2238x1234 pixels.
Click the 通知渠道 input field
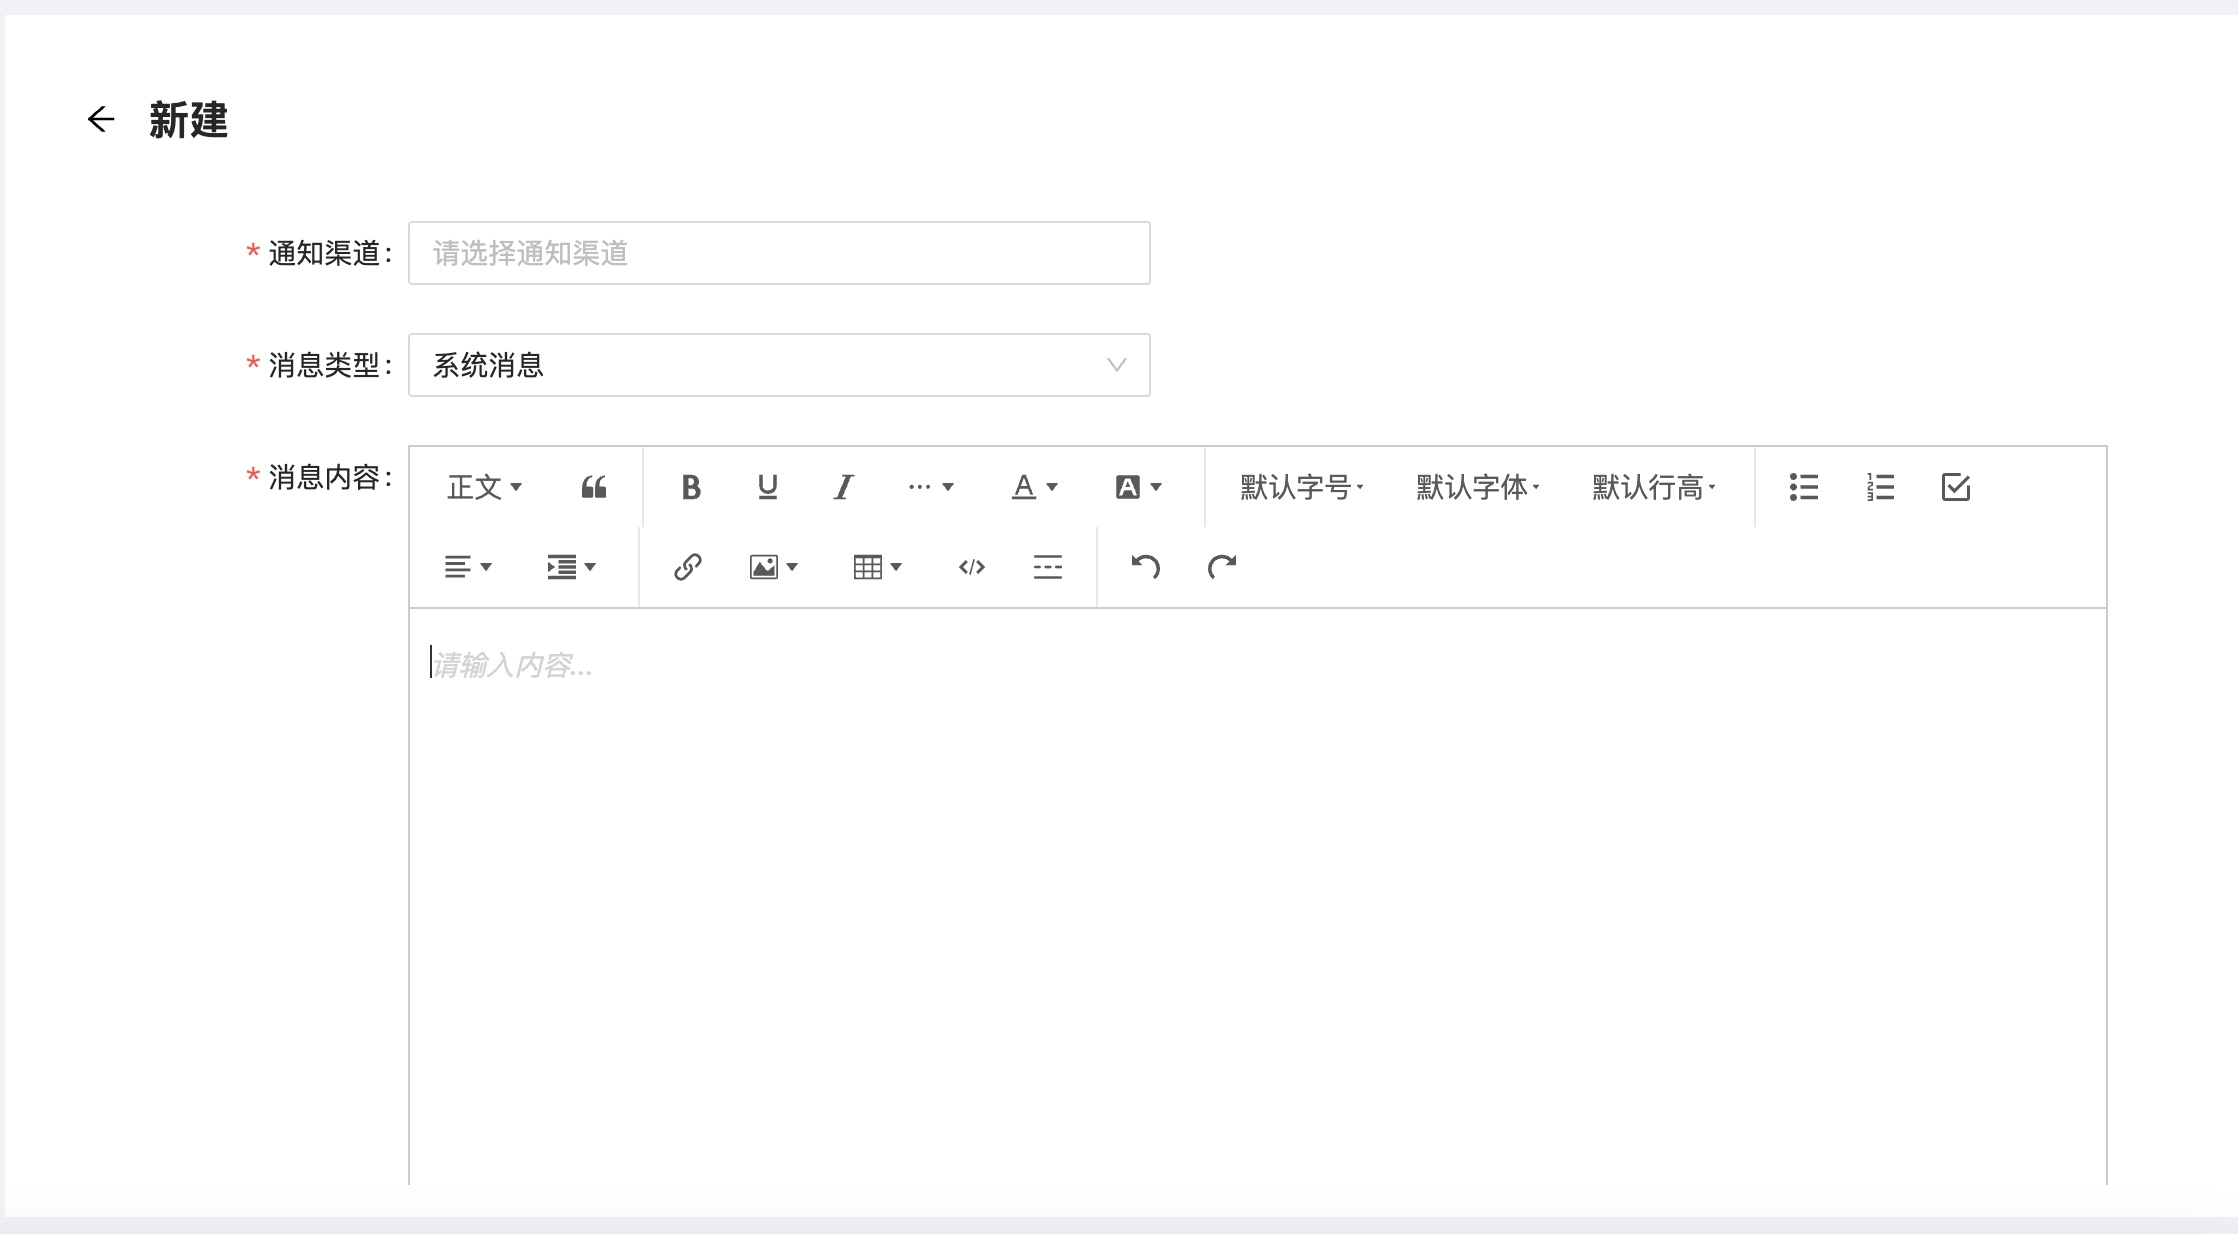pyautogui.click(x=779, y=253)
